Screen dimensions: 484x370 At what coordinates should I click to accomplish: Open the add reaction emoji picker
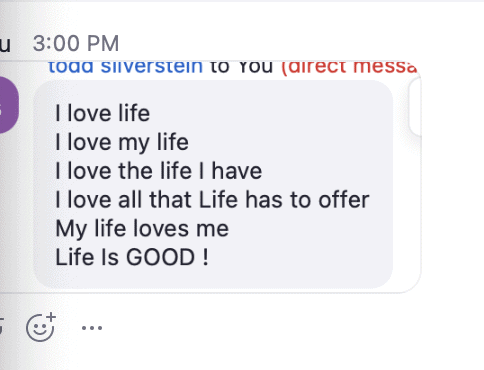(x=41, y=327)
